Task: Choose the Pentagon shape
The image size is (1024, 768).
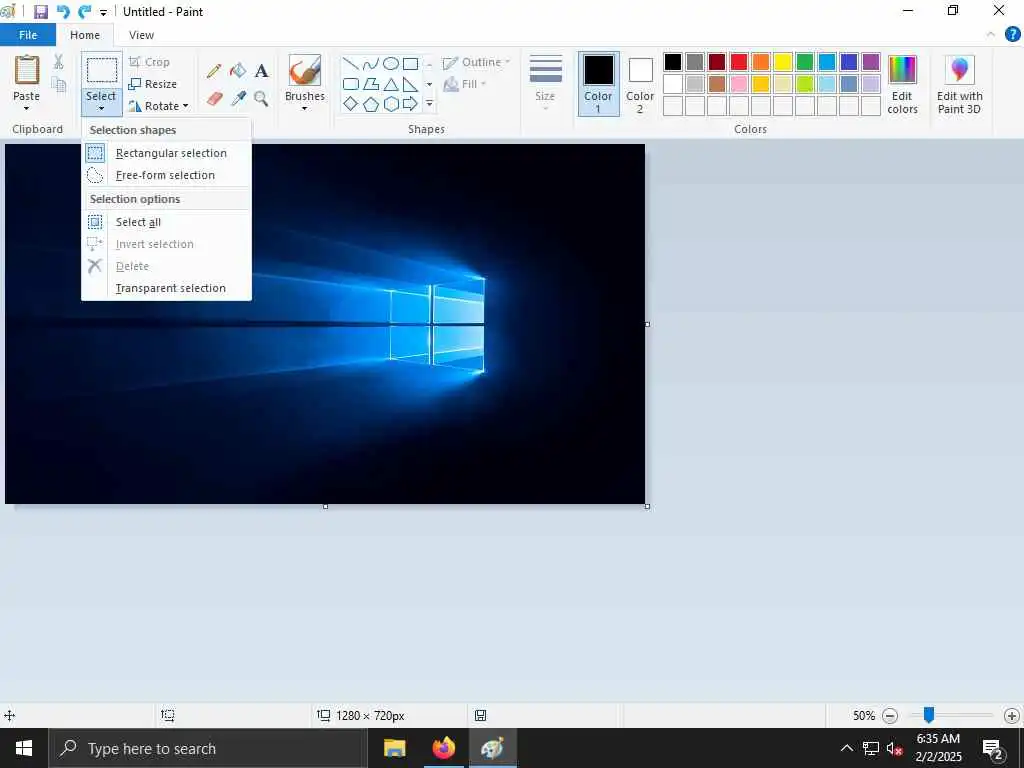Action: (x=371, y=104)
